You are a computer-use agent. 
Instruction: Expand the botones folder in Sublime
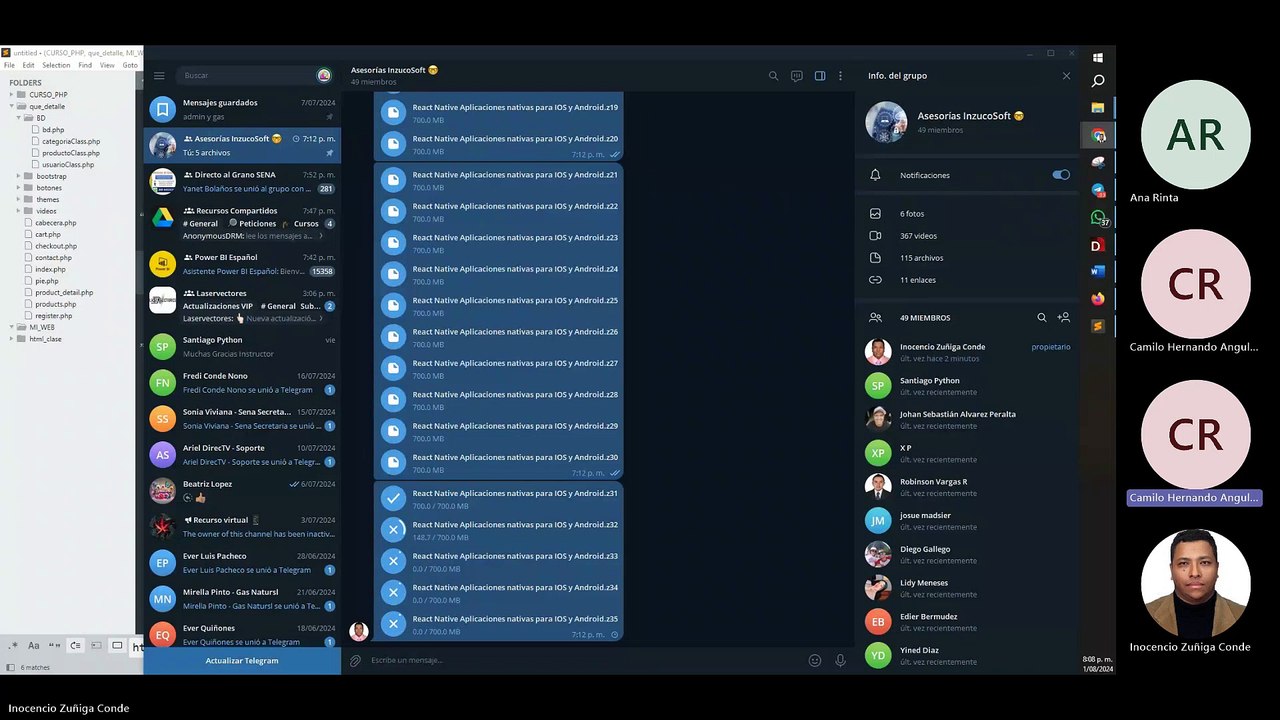coord(19,188)
